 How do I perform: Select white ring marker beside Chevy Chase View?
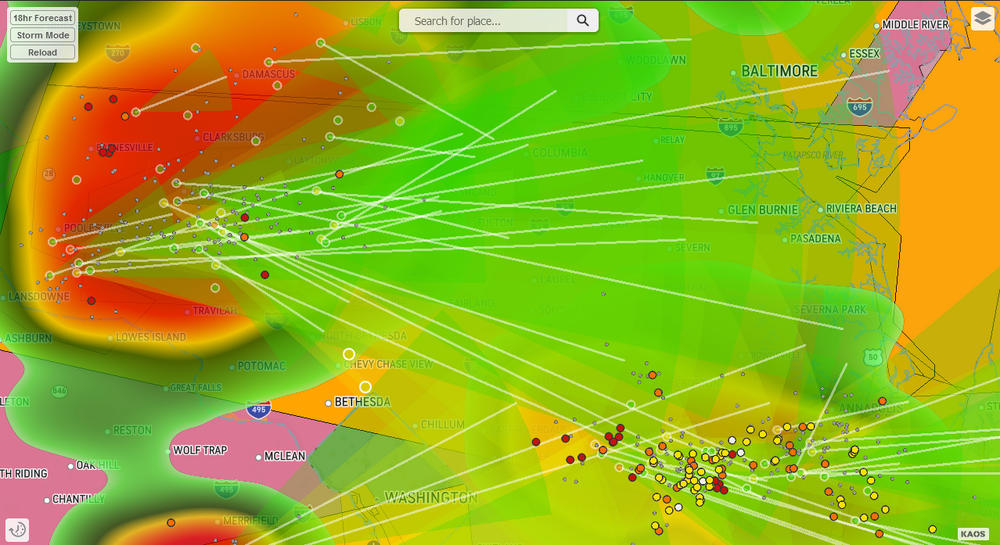349,354
